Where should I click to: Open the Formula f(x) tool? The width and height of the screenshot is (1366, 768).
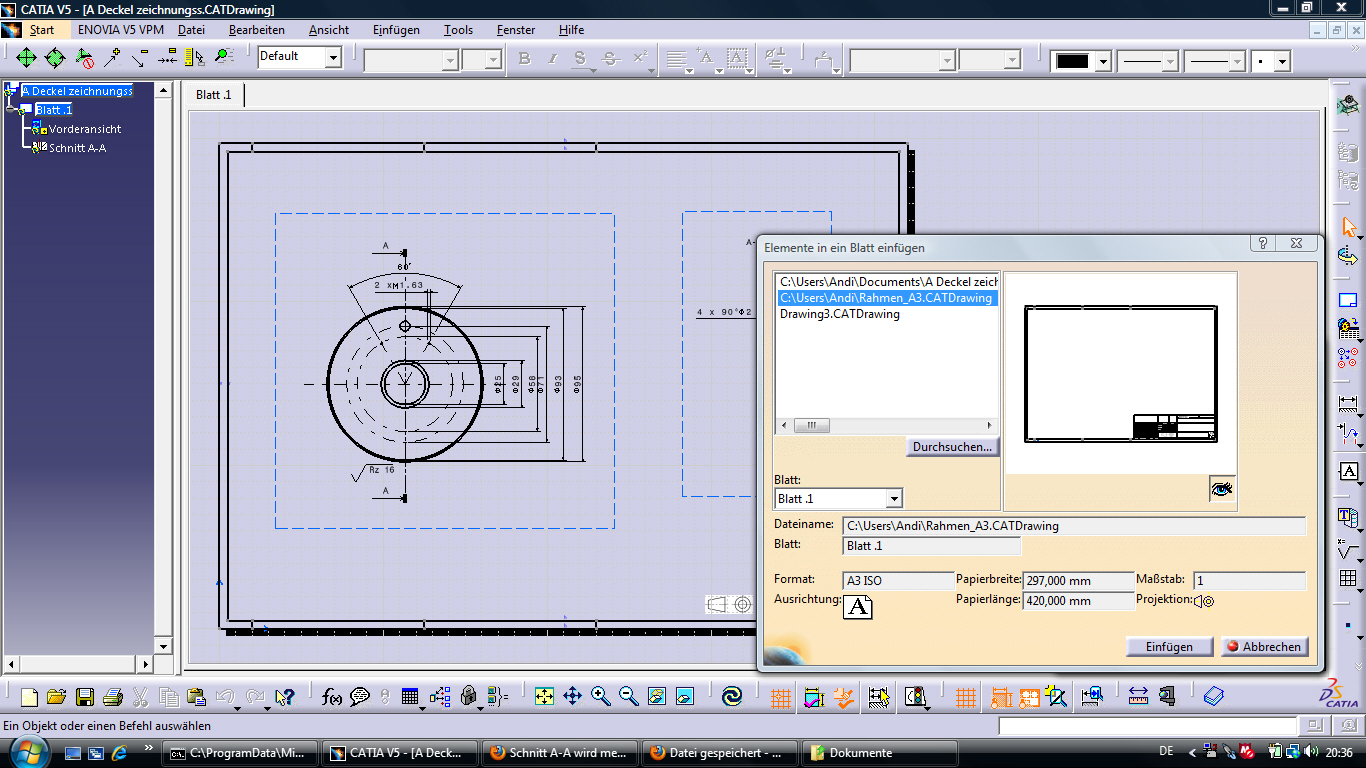pos(332,697)
